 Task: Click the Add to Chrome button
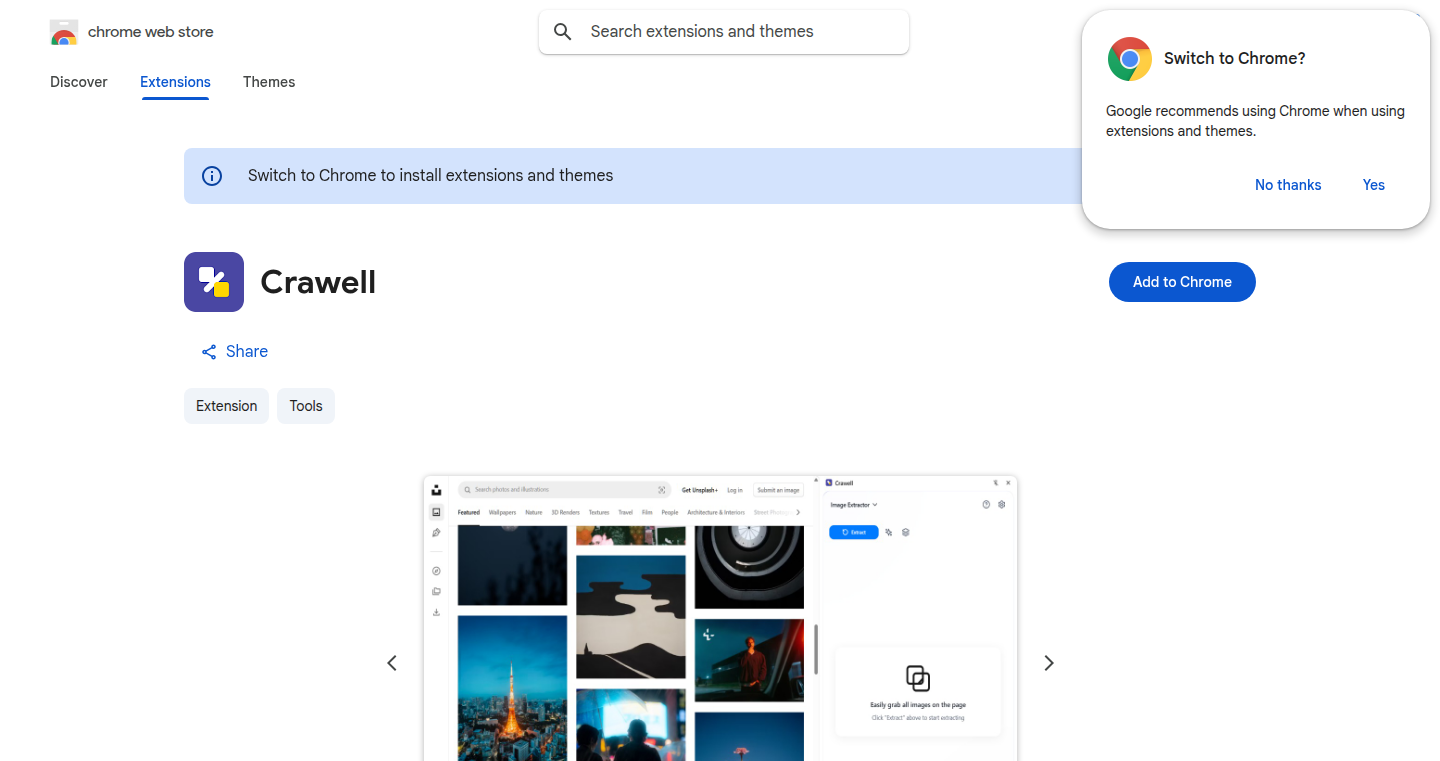pyautogui.click(x=1182, y=282)
